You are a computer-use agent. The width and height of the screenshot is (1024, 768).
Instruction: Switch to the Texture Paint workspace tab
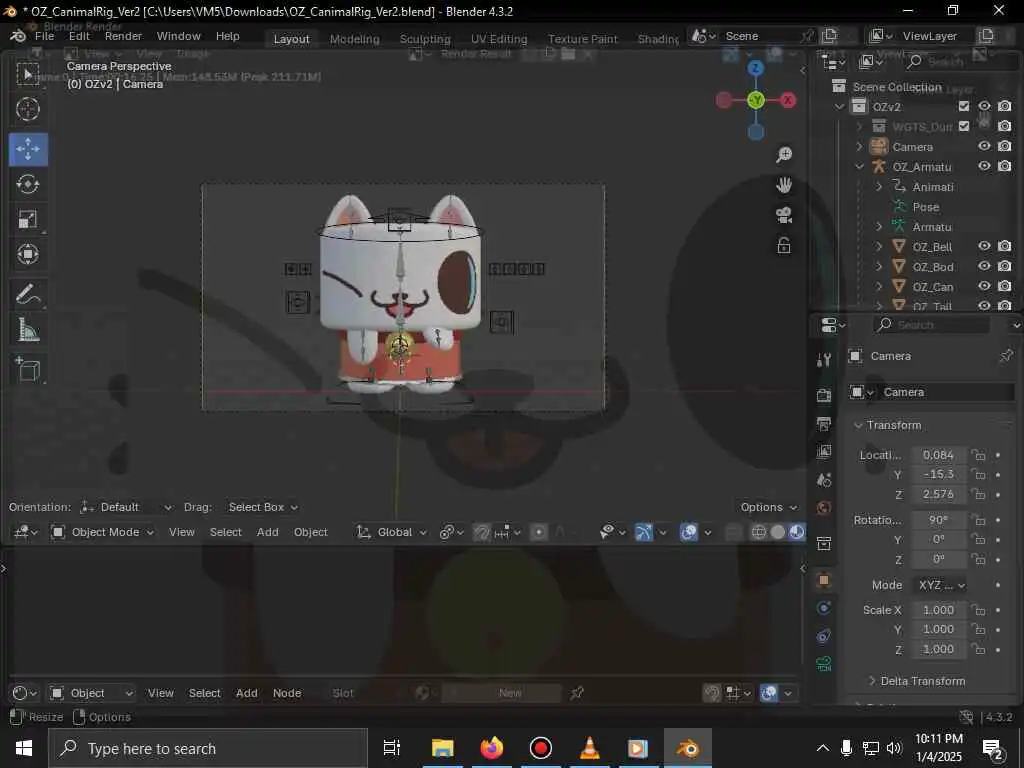click(x=583, y=39)
